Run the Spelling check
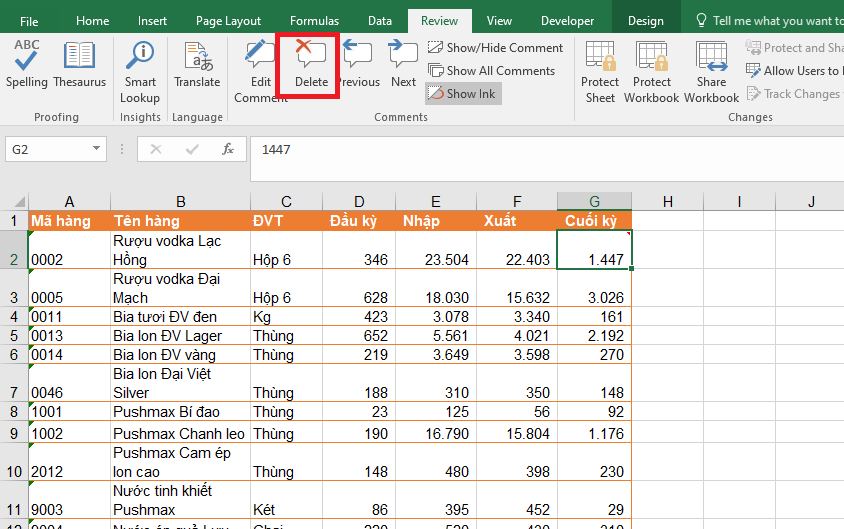844x529 pixels. tap(27, 65)
